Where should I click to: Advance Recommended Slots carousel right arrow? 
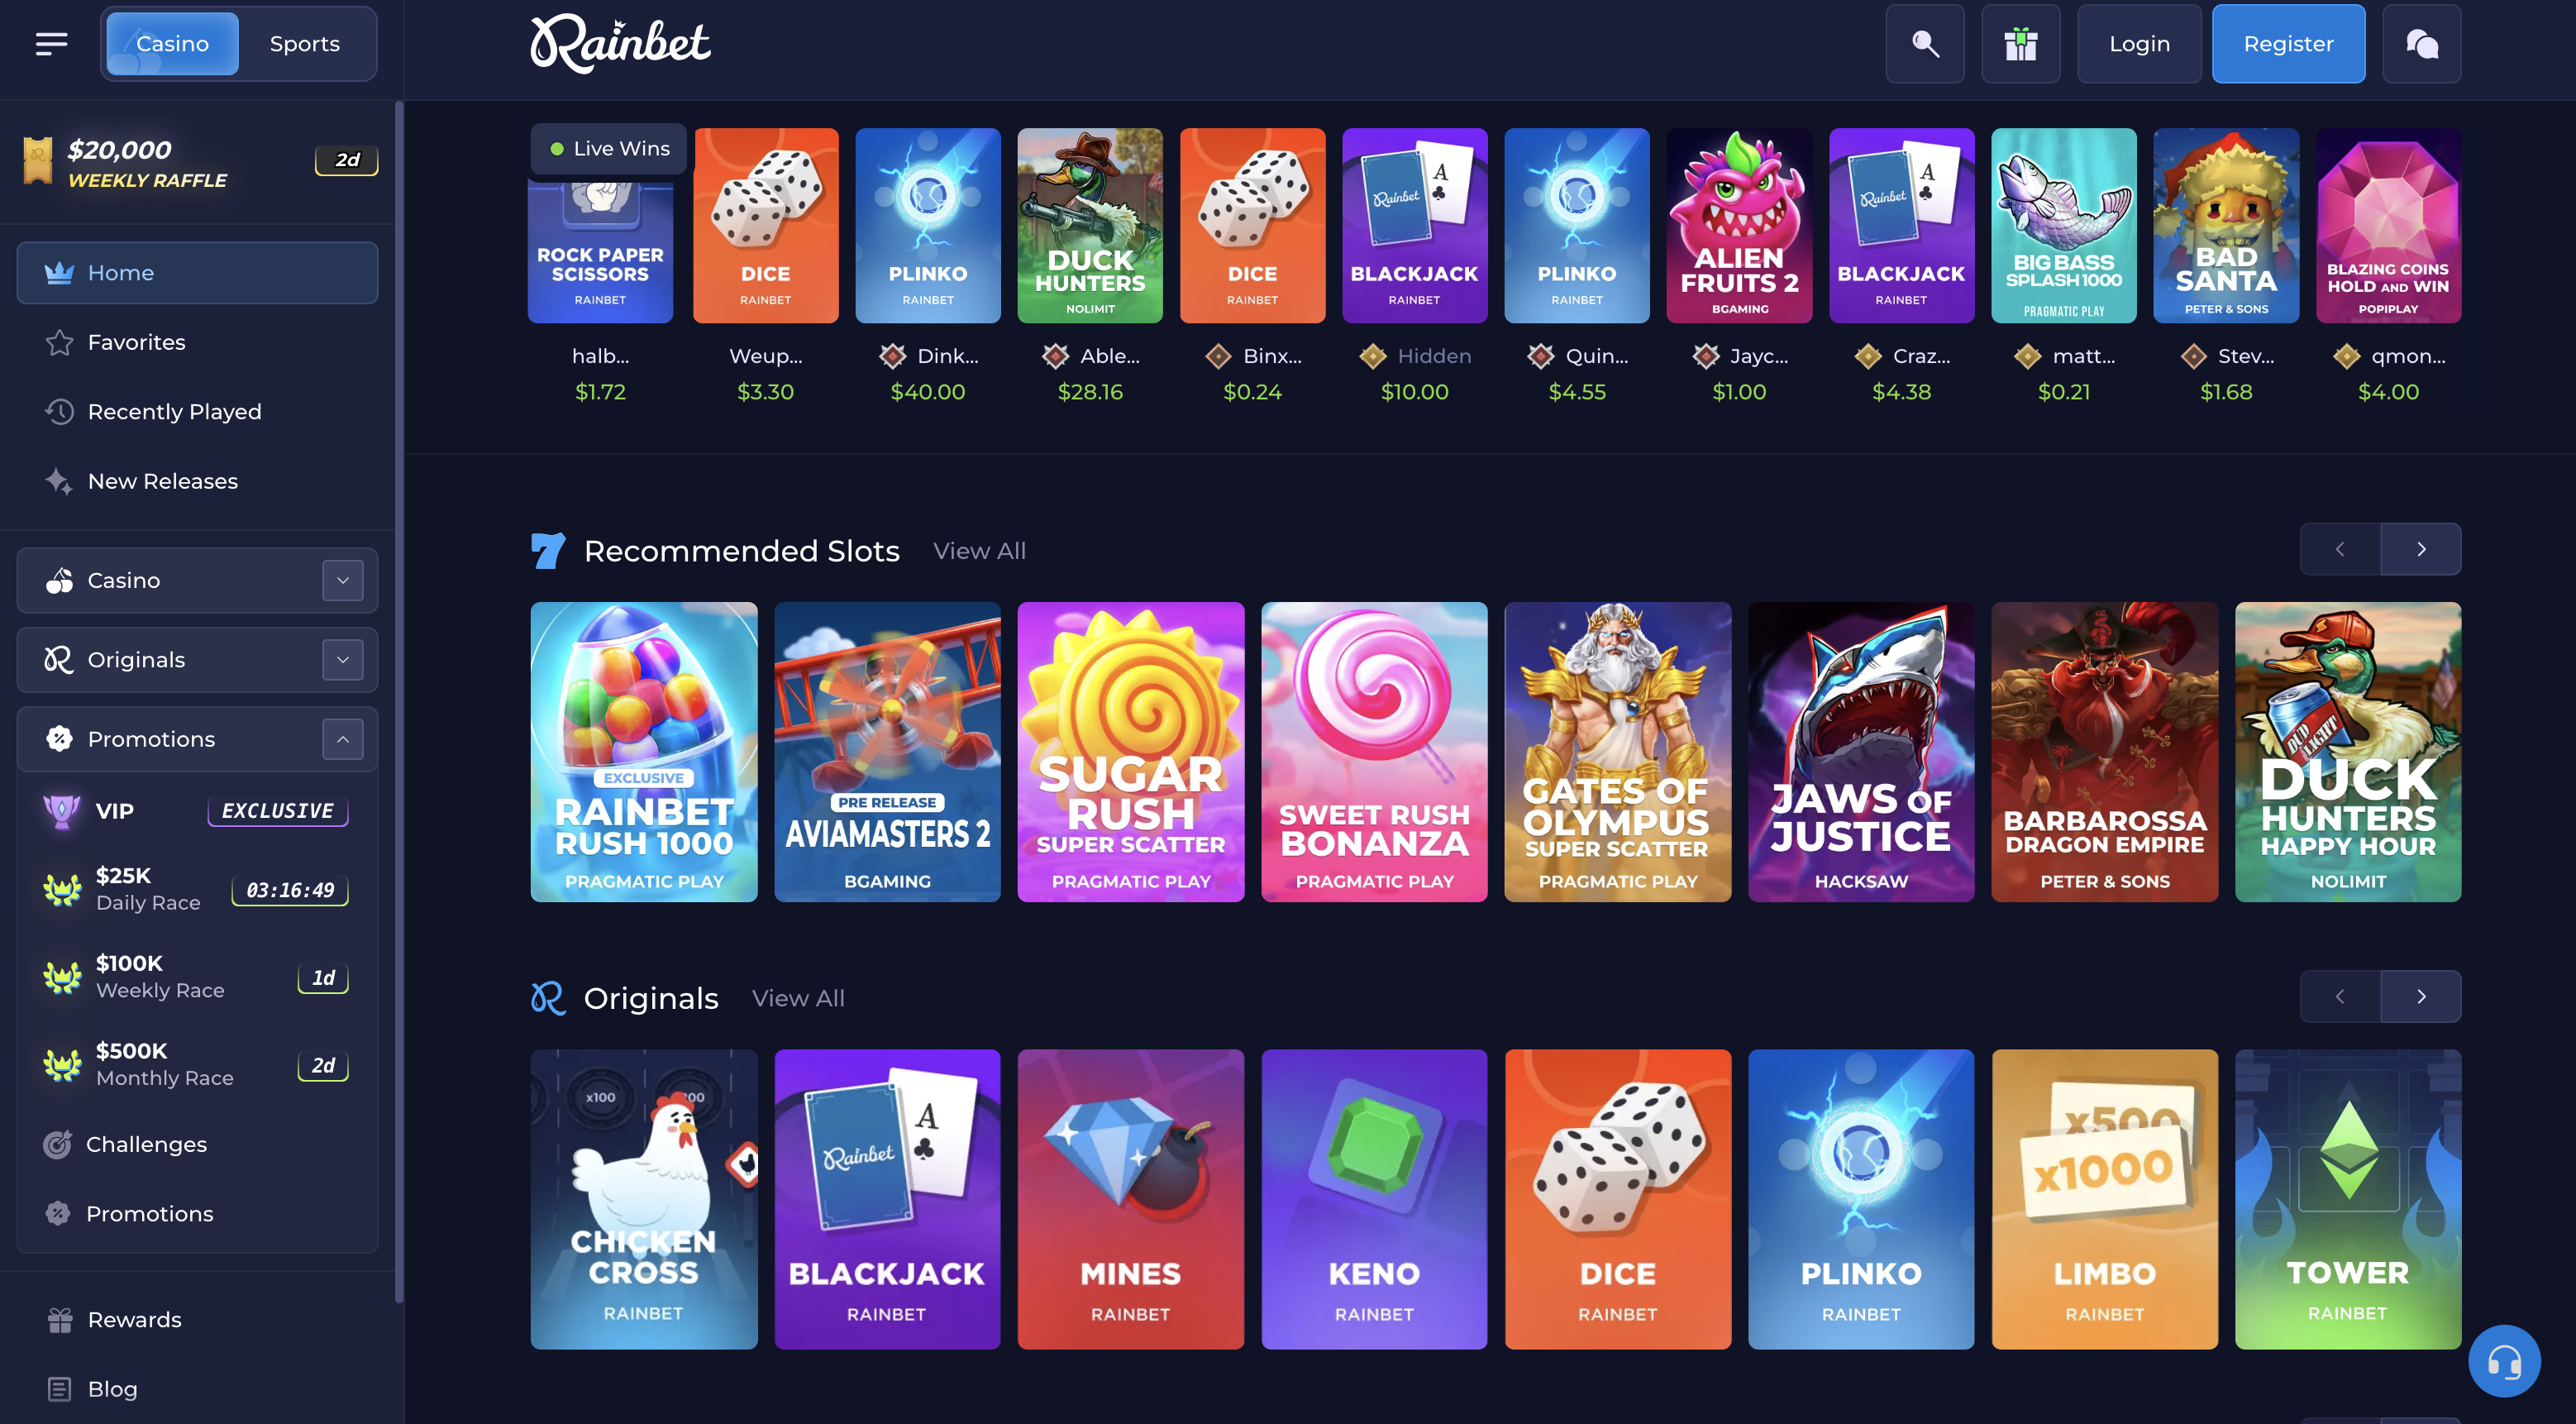2421,549
